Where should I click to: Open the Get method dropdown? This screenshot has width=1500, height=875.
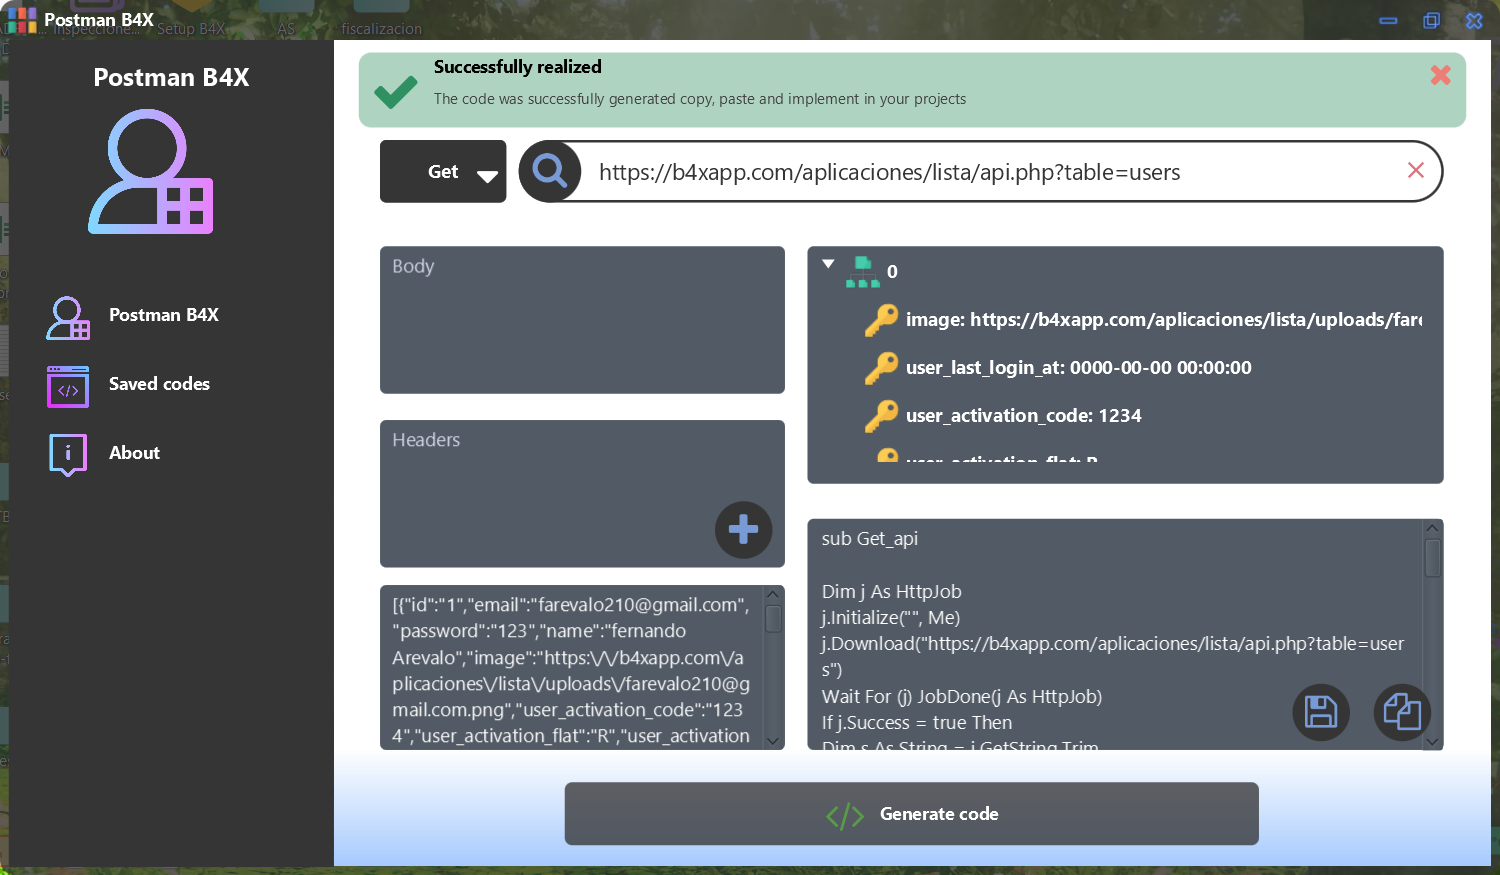(443, 172)
